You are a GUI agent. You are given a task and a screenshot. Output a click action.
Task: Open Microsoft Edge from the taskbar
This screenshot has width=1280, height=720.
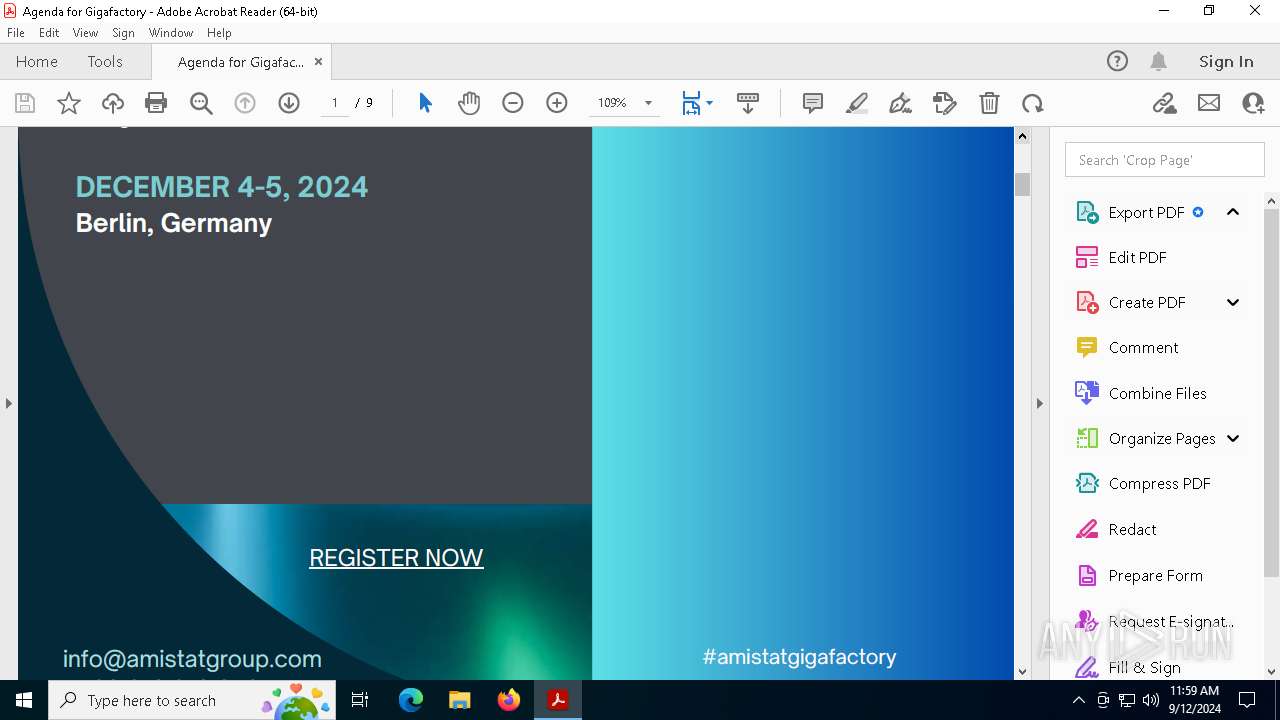coord(411,700)
